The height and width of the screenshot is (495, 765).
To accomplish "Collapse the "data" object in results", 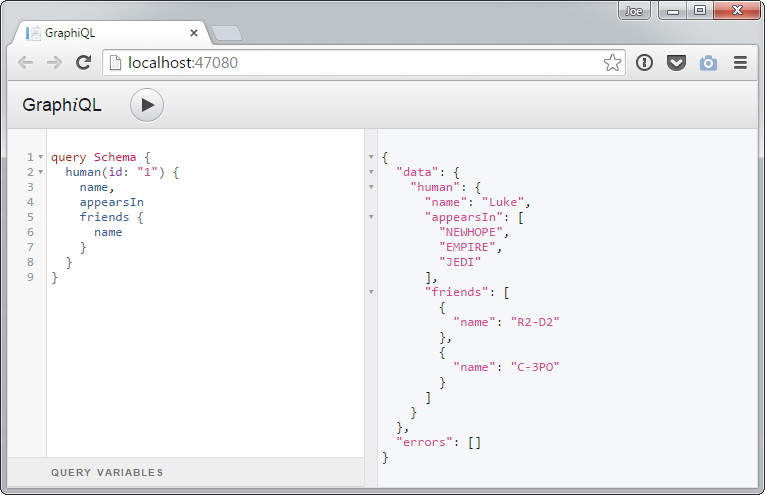I will (371, 172).
